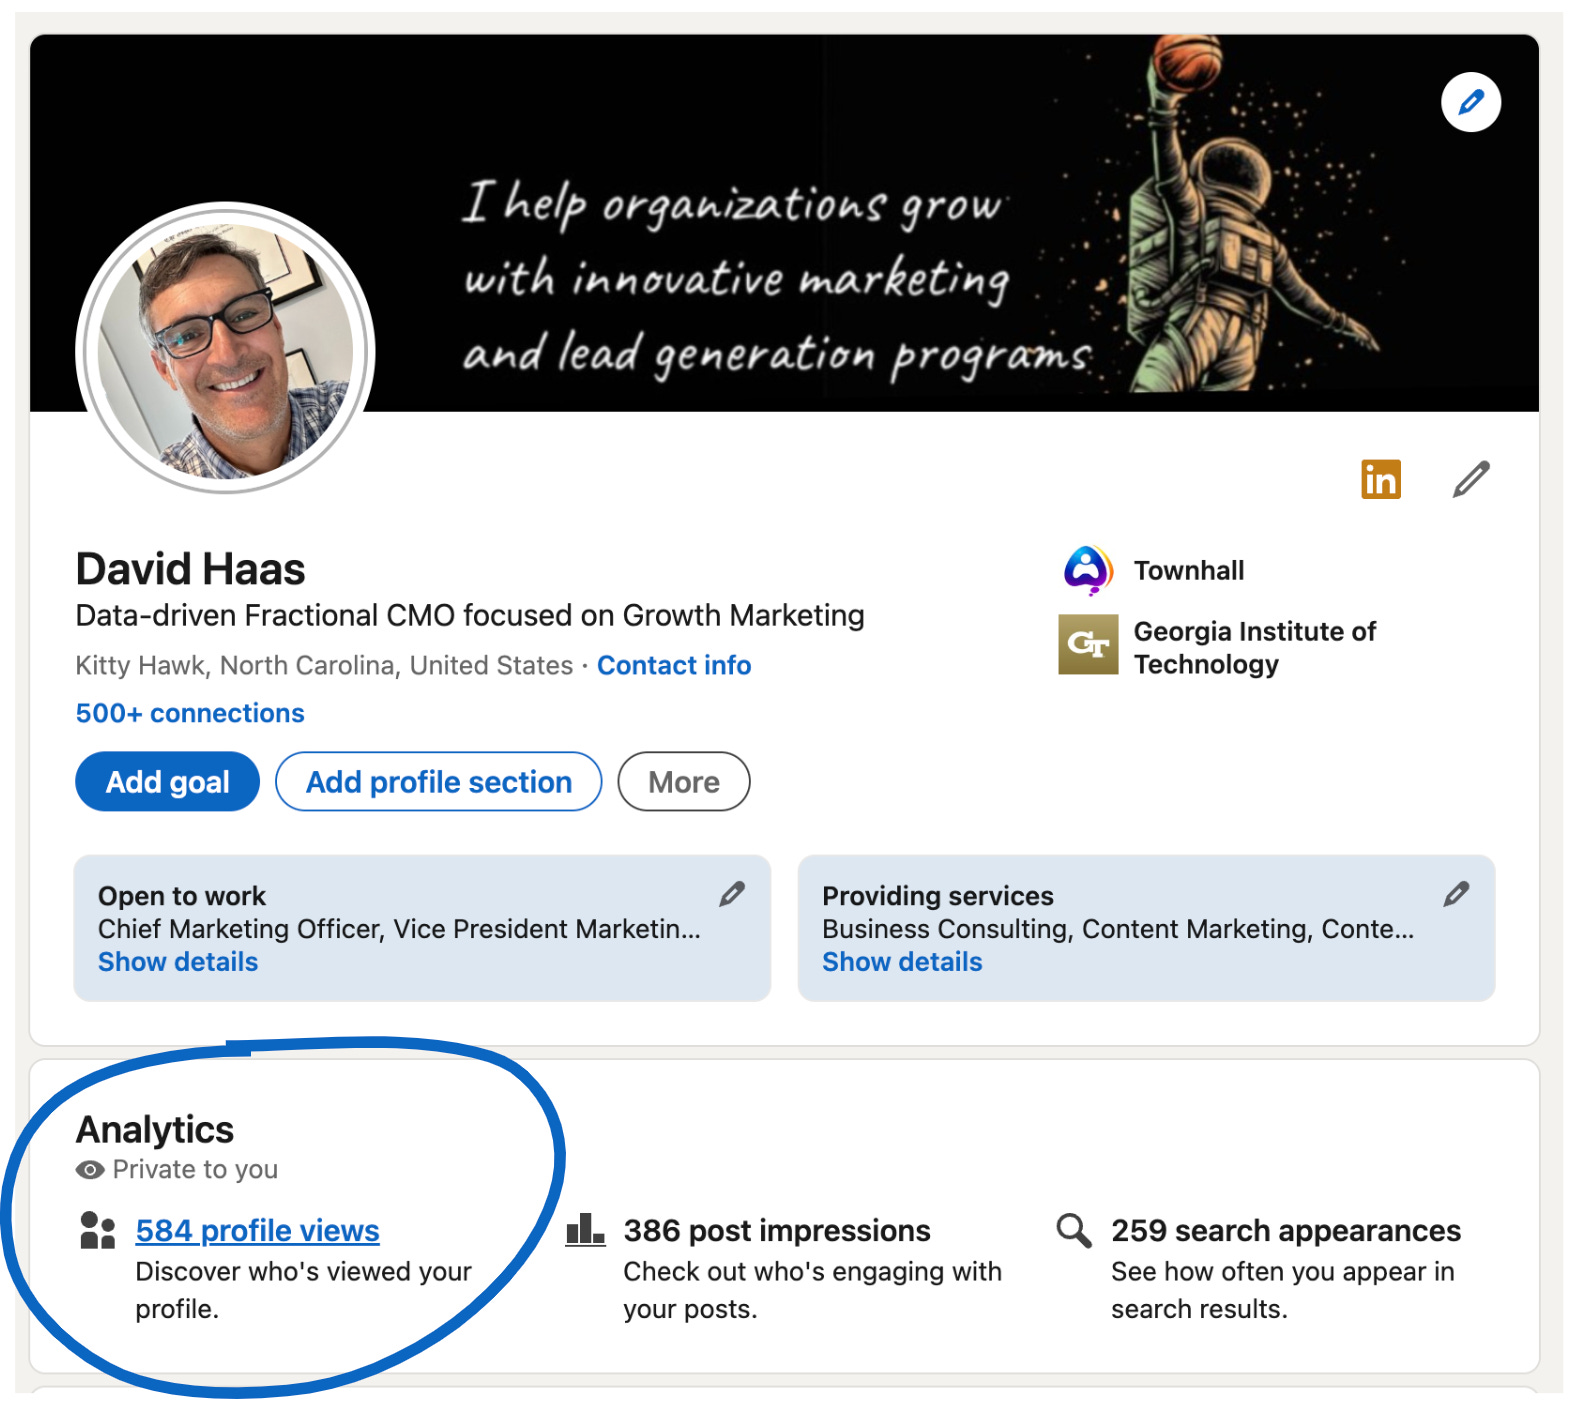This screenshot has width=1574, height=1404.
Task: Open the Contact info link
Action: 674,665
